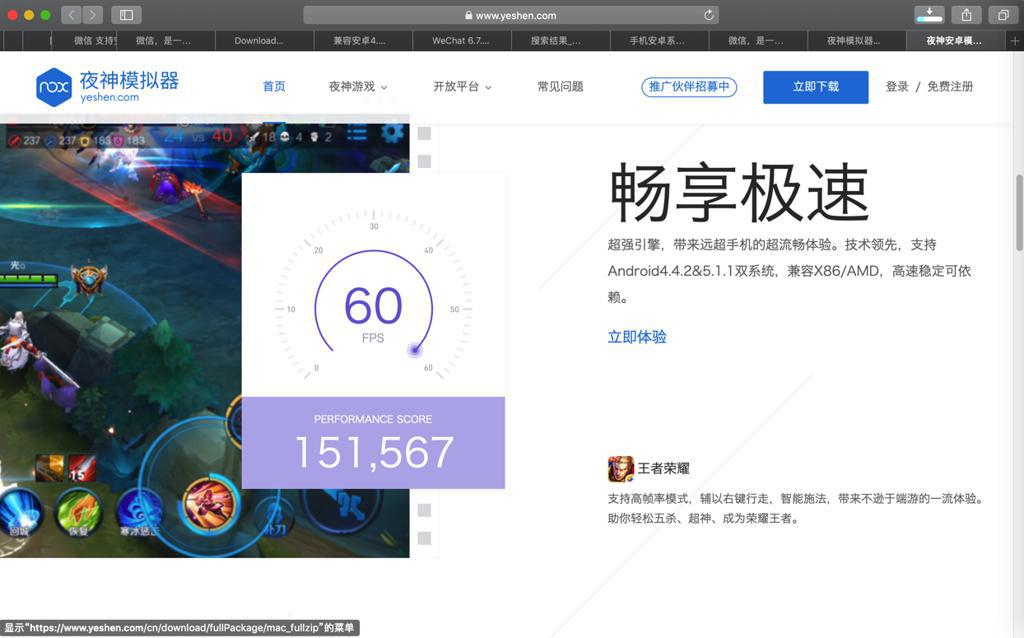1024x638 pixels.
Task: Open a new tab with the plus button
Action: coord(1015,40)
